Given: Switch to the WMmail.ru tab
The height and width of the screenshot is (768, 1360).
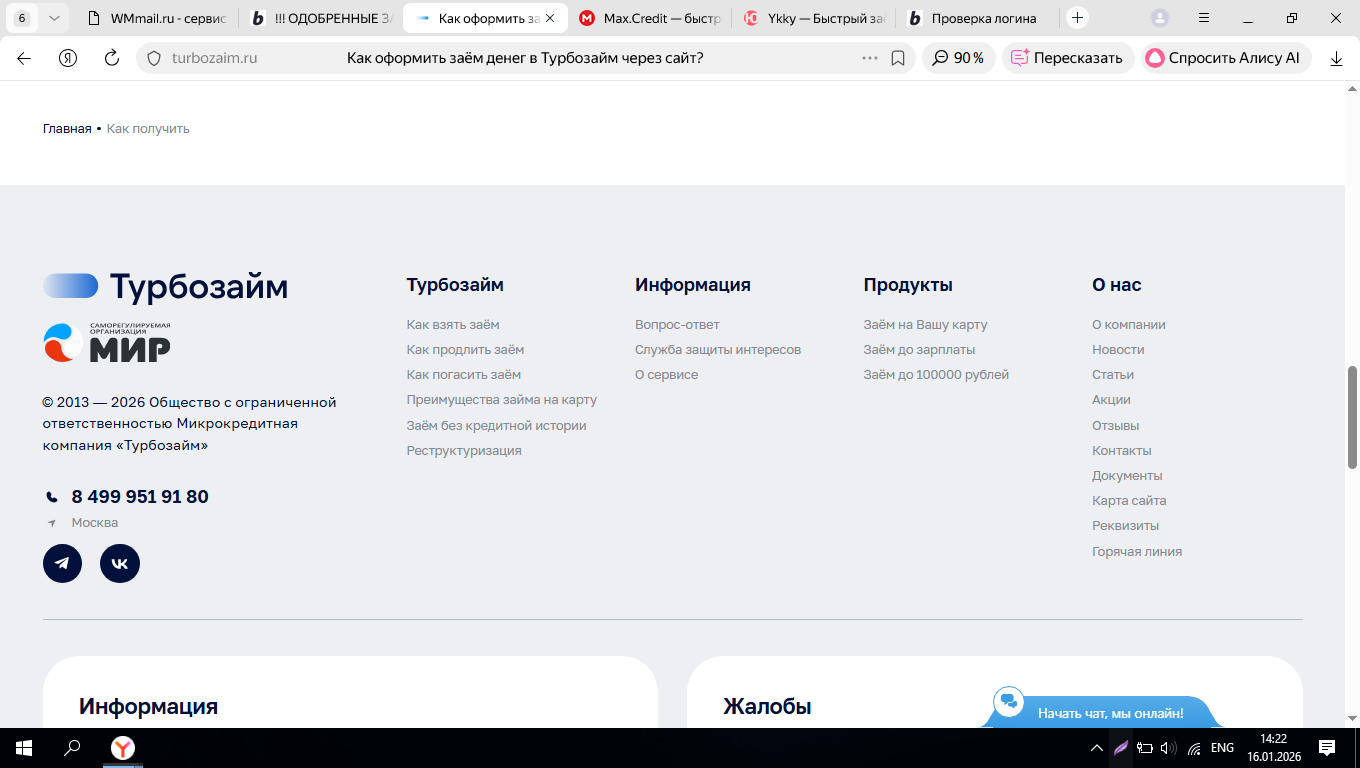Looking at the screenshot, I should coord(158,18).
